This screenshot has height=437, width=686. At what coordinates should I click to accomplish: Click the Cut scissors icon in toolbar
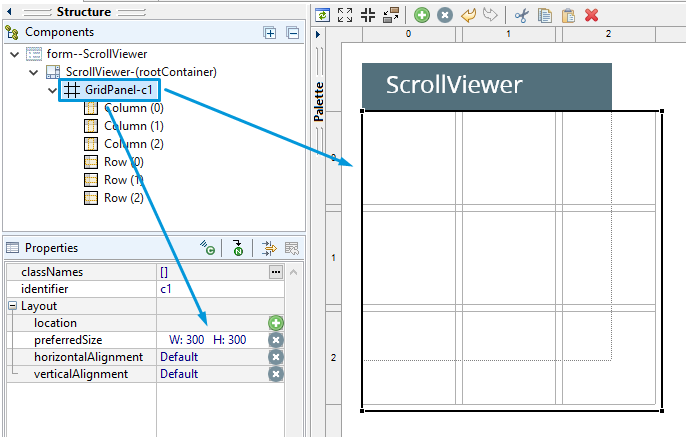click(x=521, y=15)
